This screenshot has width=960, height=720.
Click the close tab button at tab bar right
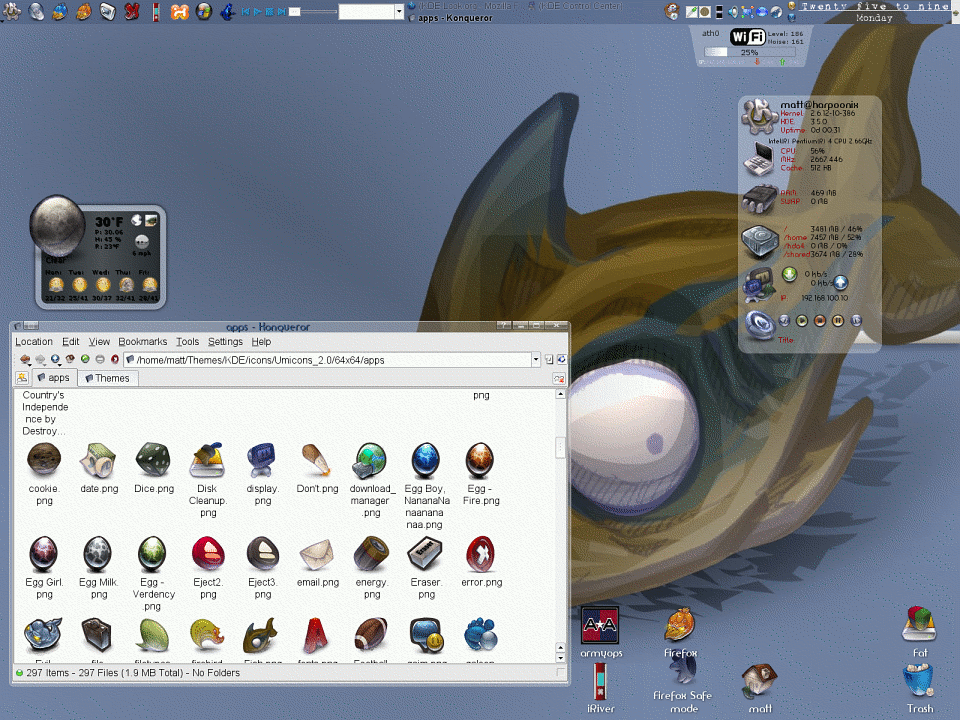point(558,379)
